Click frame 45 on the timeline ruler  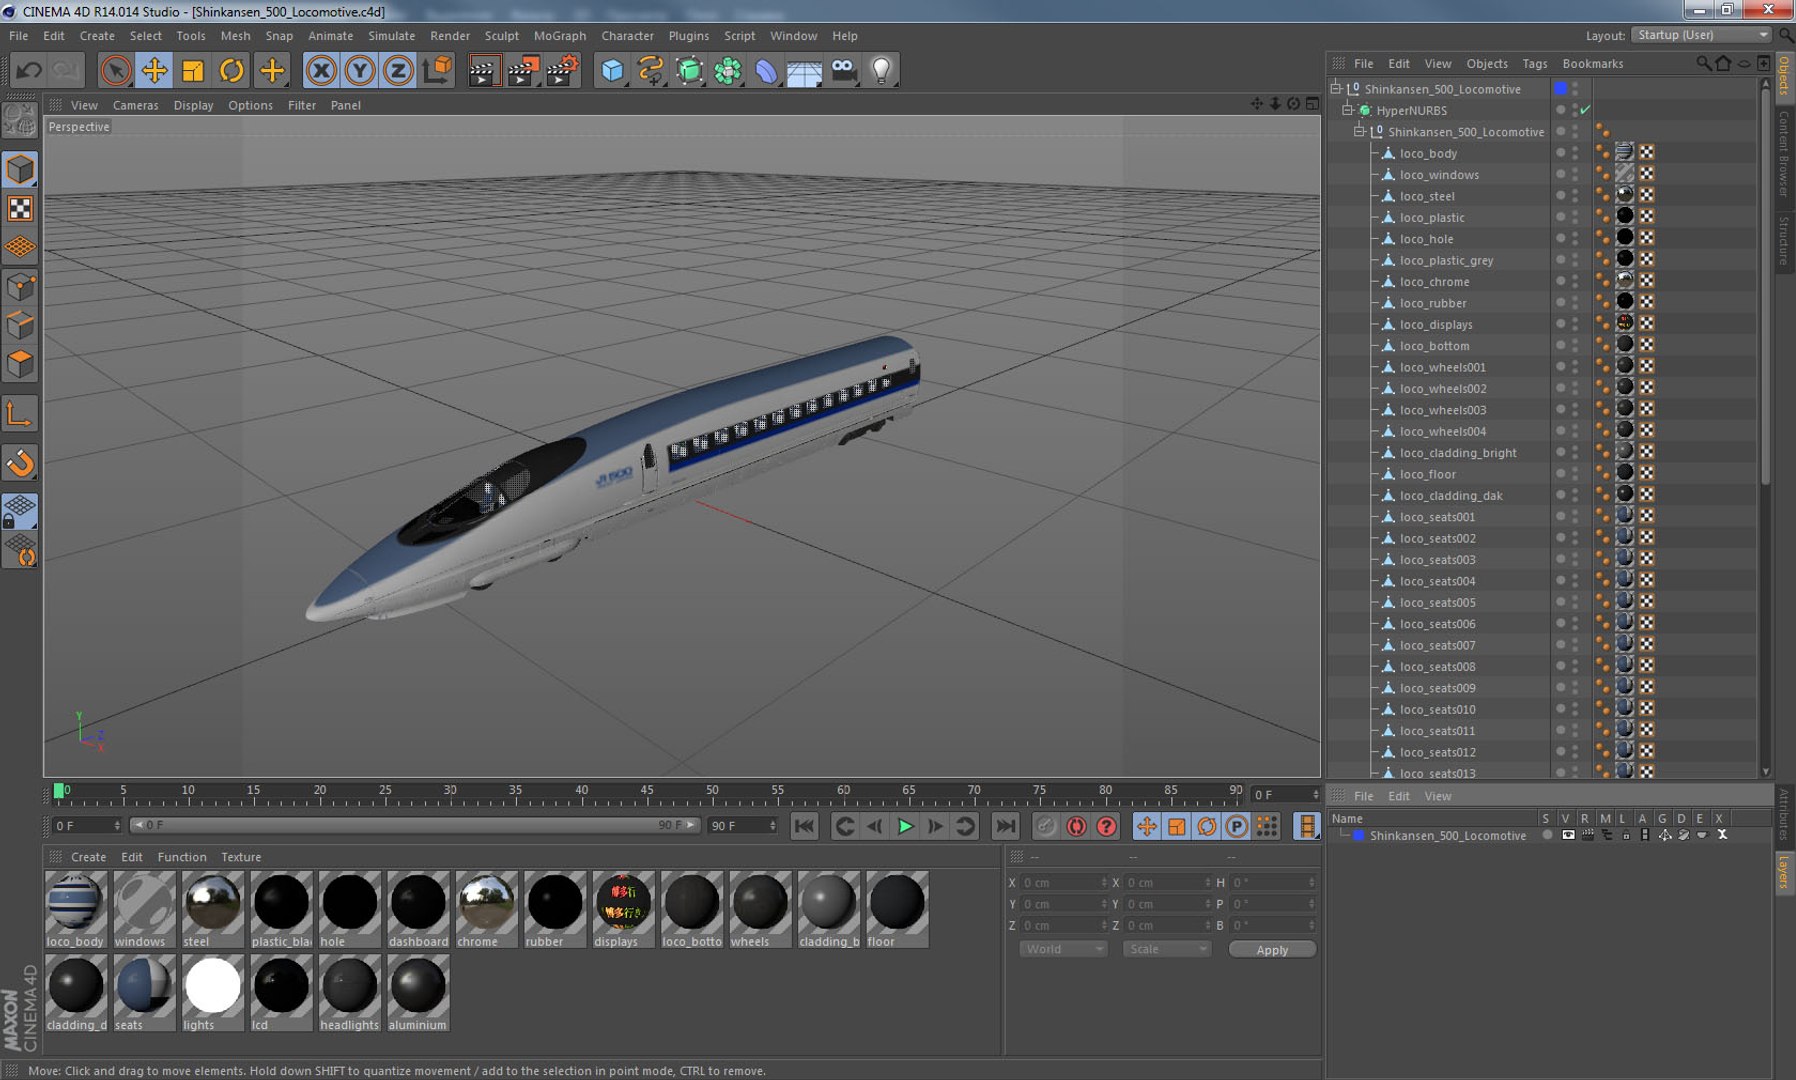(647, 792)
